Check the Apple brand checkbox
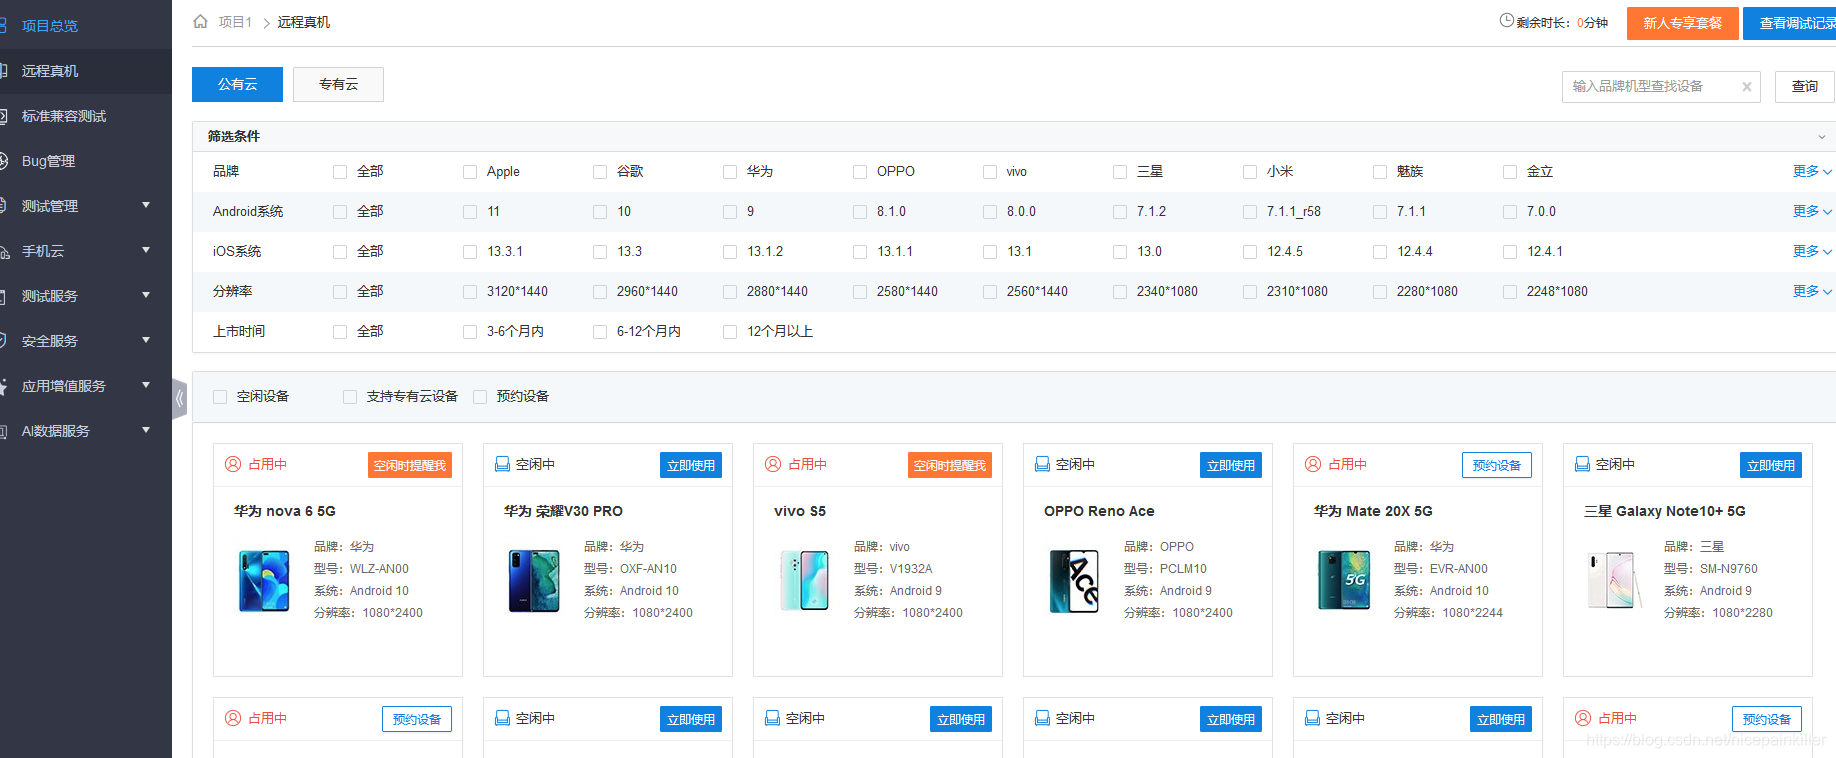The image size is (1836, 758). (470, 172)
